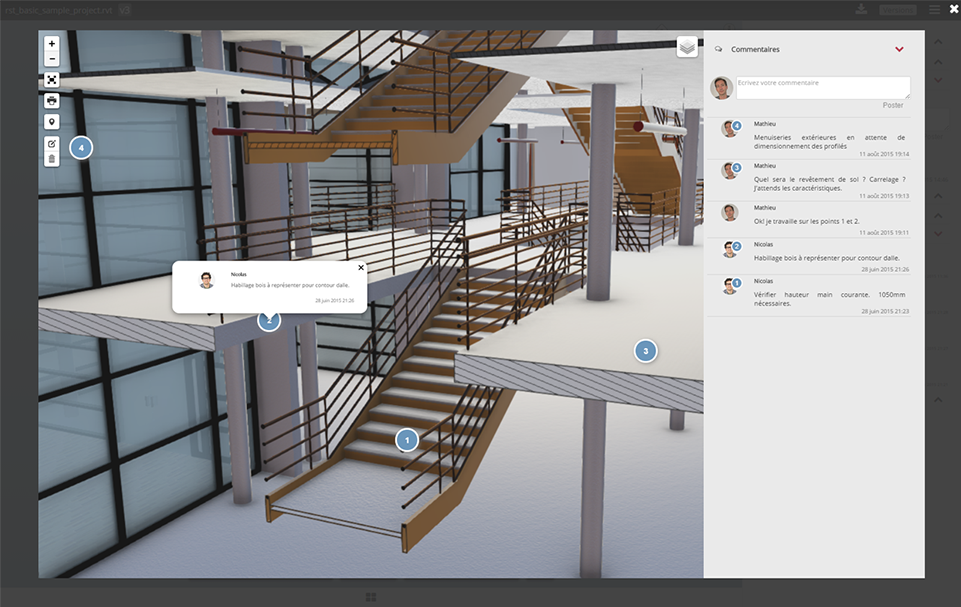
Task: Click annotation marker 3 on the floor slab
Action: 645,351
